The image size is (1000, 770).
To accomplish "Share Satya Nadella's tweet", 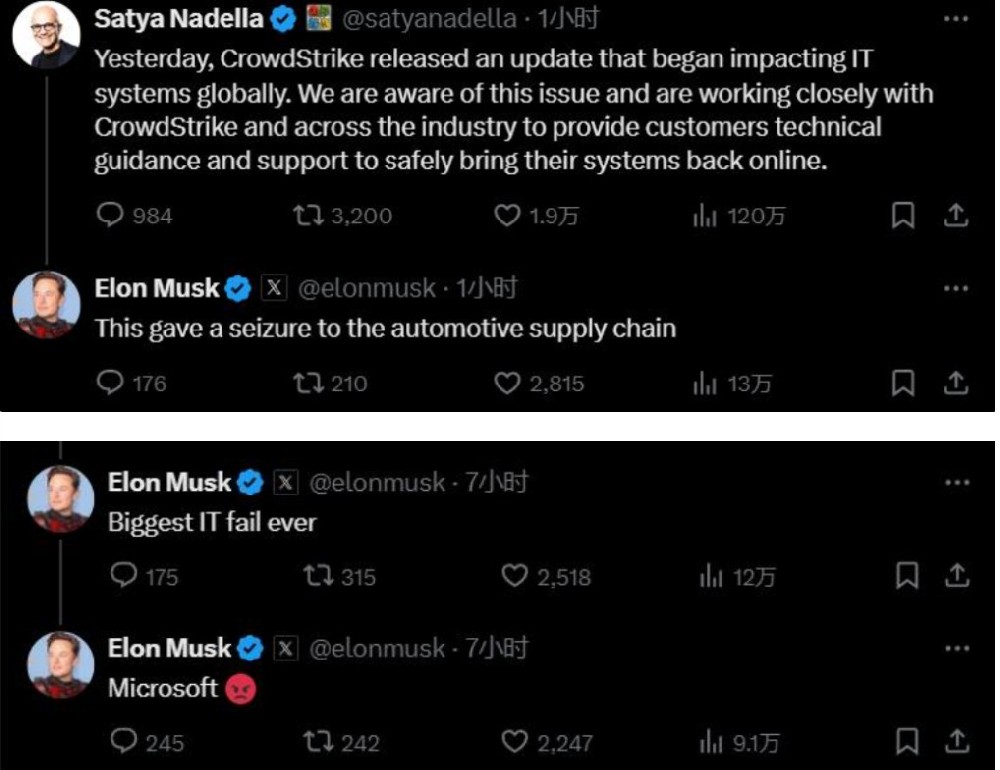I will [x=955, y=215].
